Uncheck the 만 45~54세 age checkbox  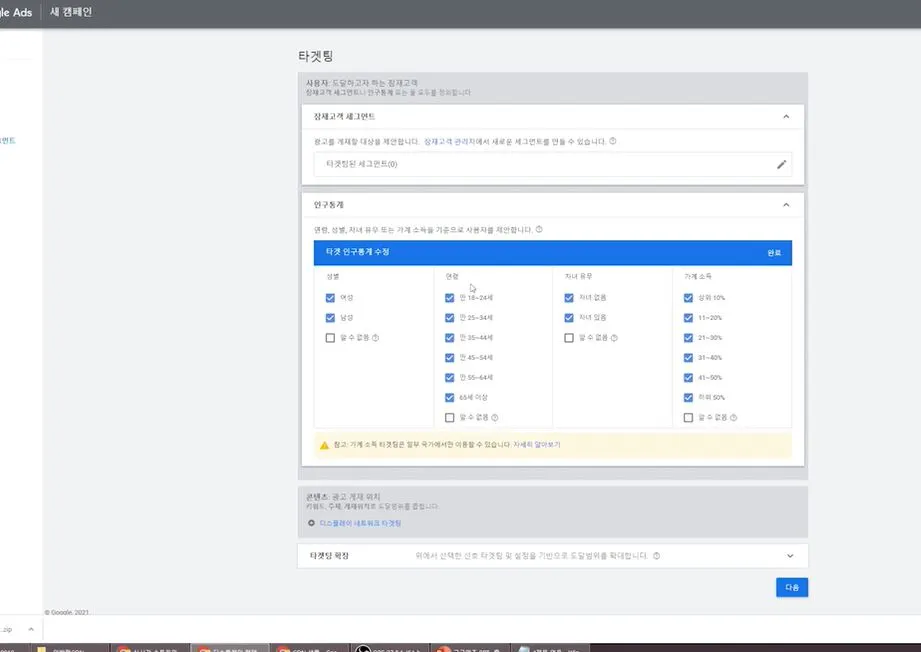[449, 358]
